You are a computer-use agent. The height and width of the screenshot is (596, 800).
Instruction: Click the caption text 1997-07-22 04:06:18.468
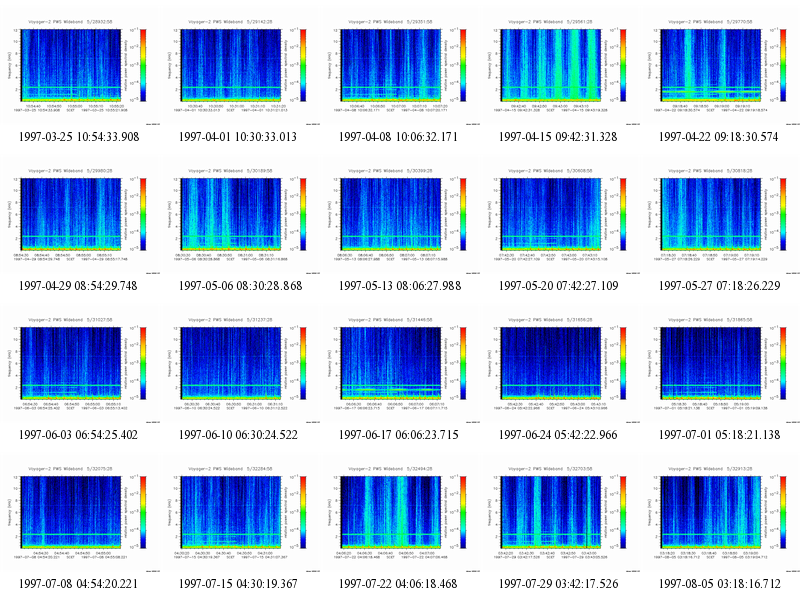tap(398, 584)
